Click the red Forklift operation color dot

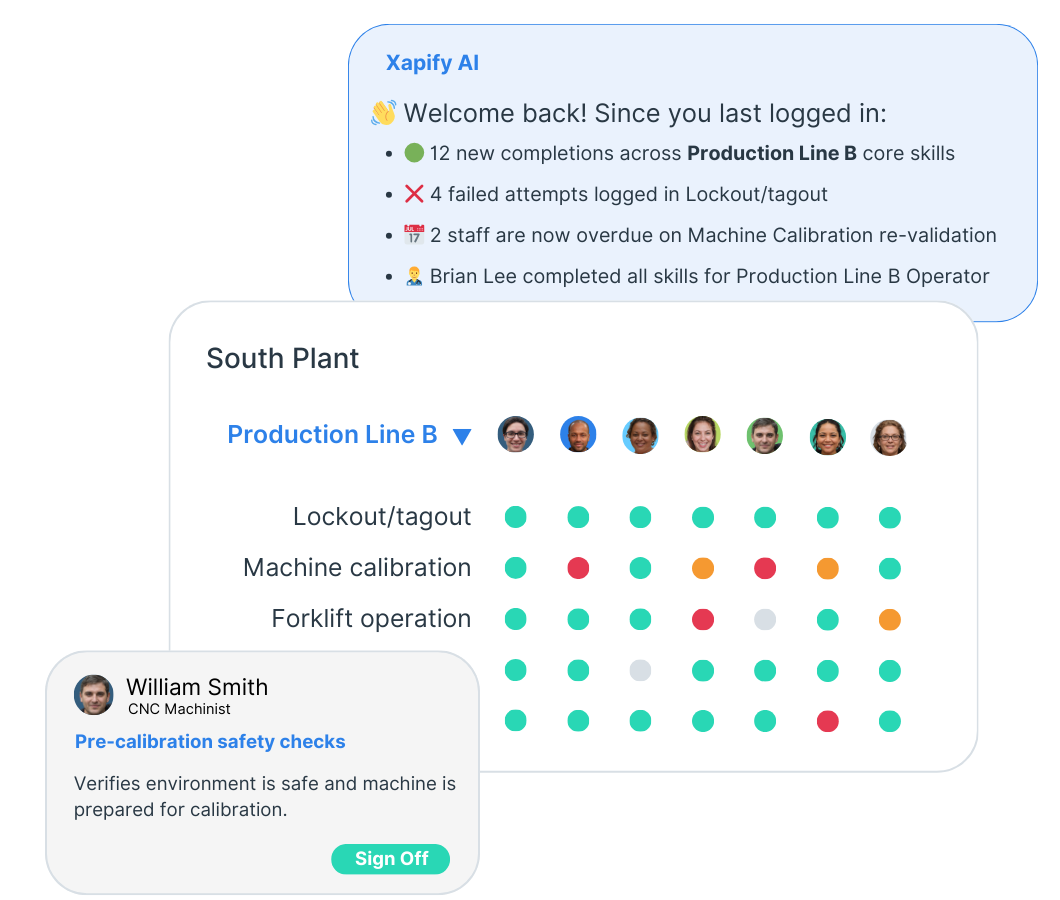pos(703,619)
